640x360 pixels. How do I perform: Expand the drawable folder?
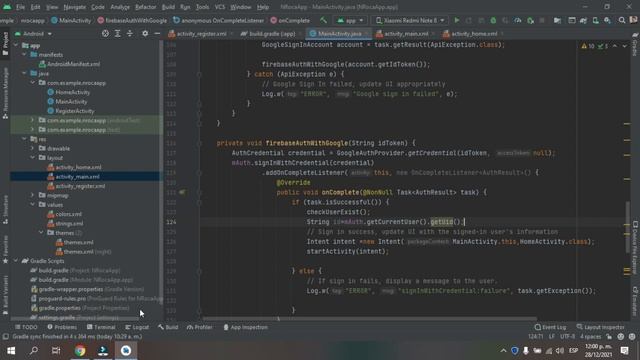click(33, 148)
